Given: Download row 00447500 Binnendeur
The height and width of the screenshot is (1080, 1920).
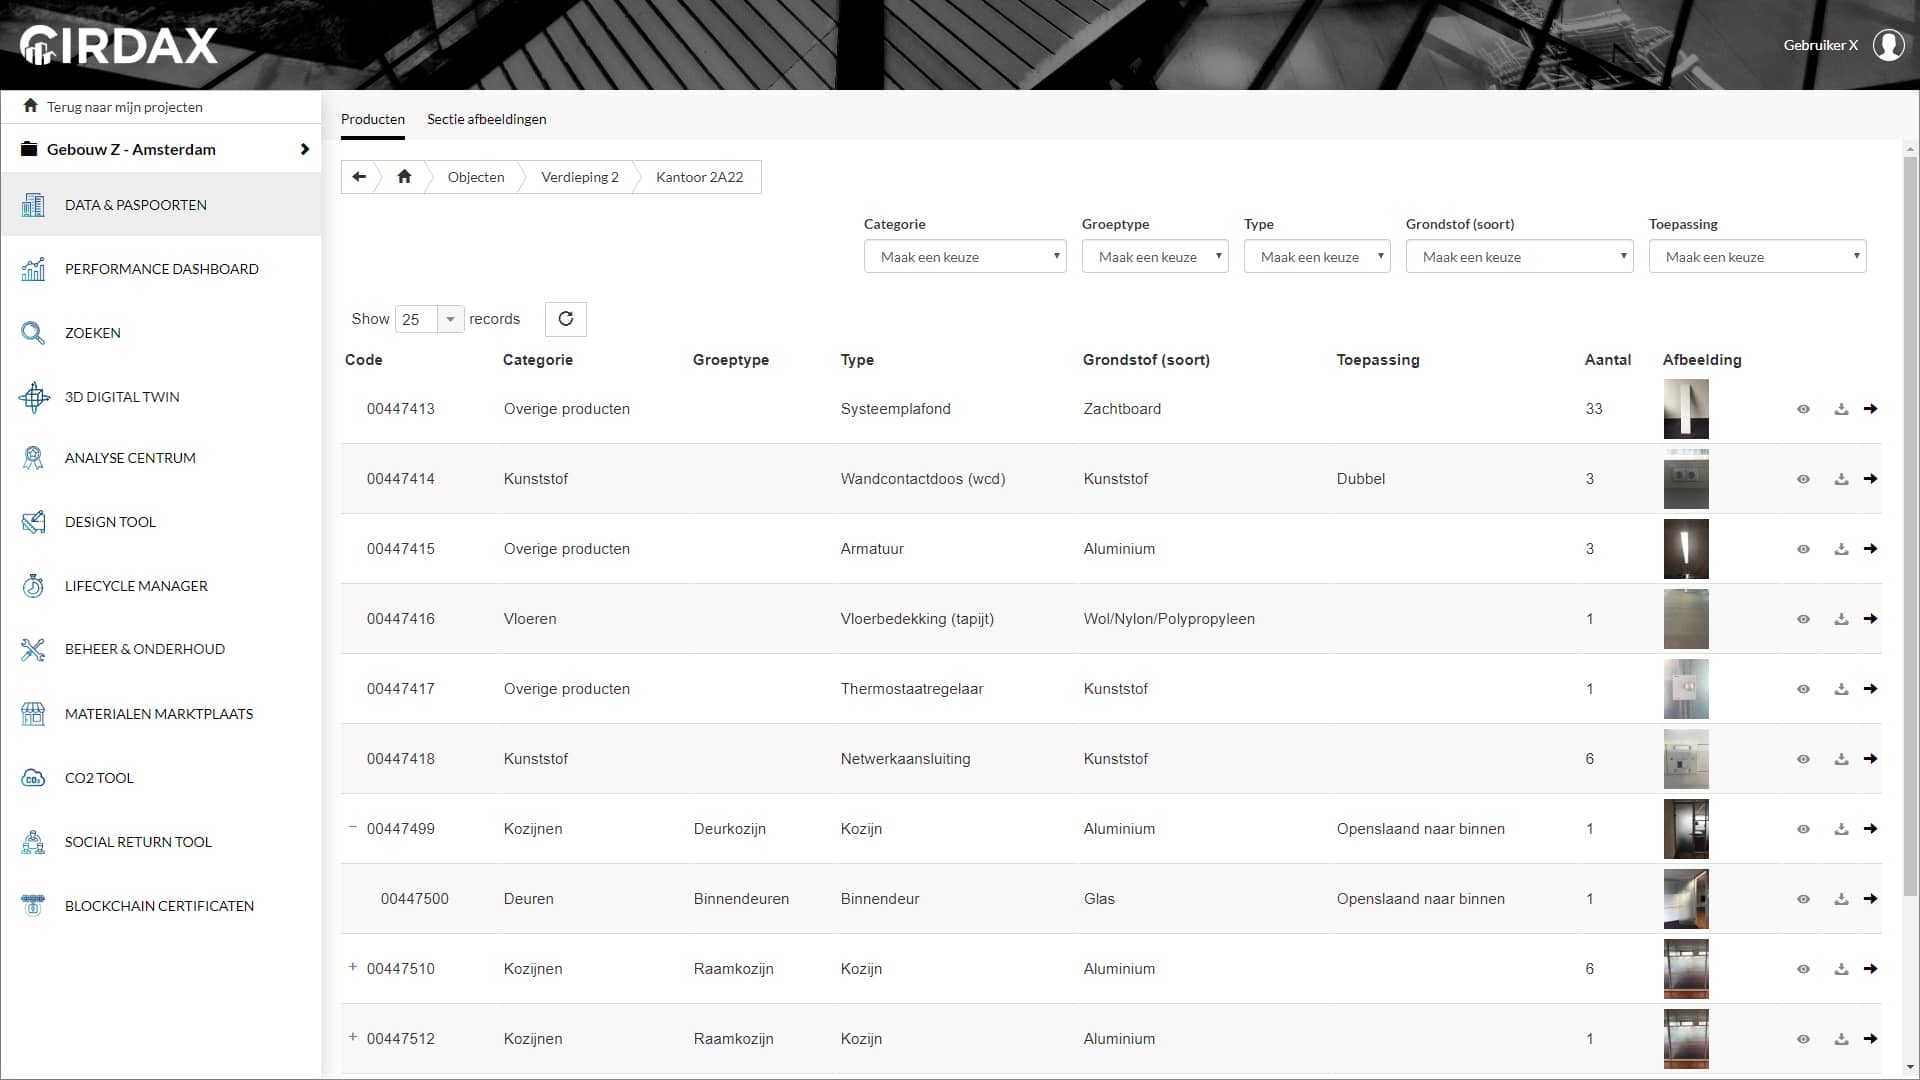Looking at the screenshot, I should click(x=1841, y=899).
